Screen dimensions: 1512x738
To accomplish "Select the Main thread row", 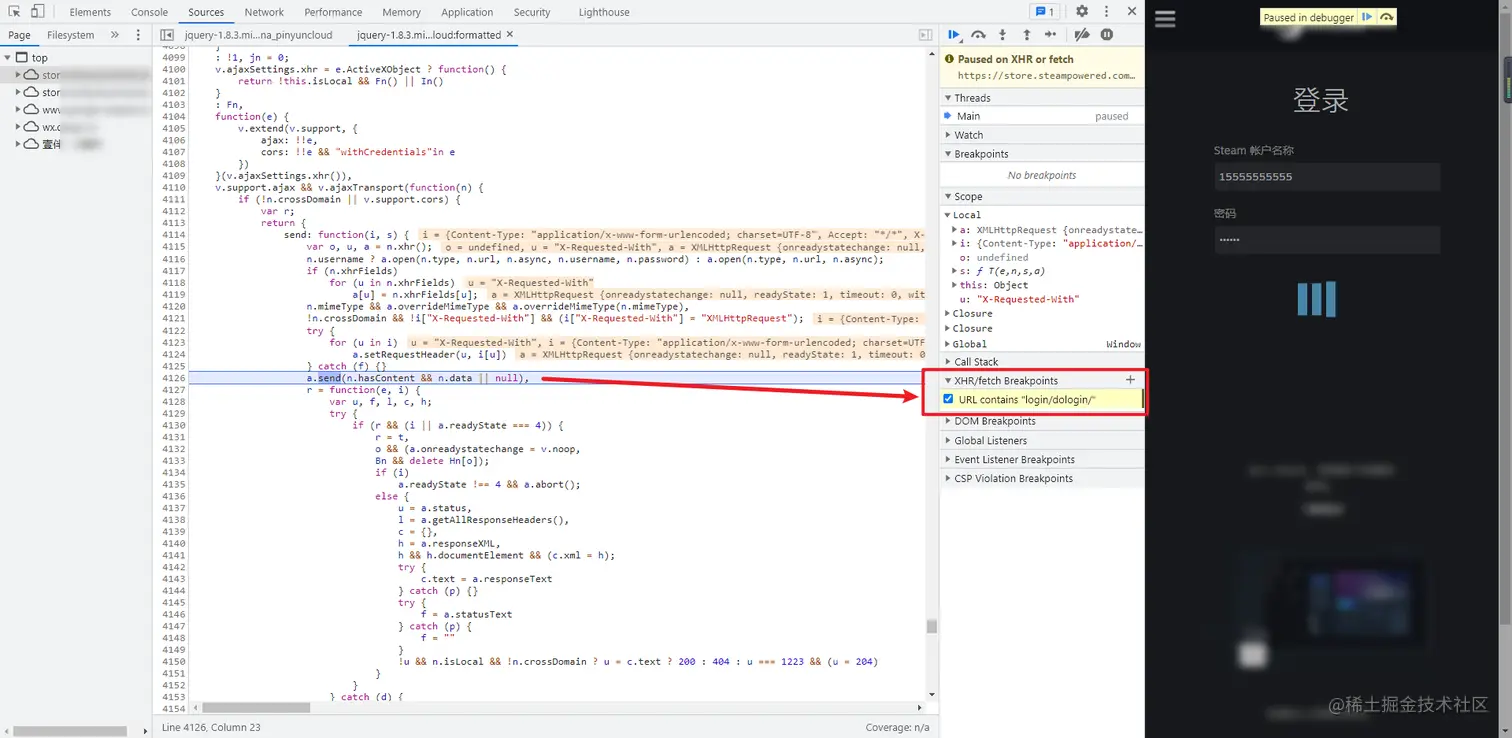I will [x=1042, y=116].
